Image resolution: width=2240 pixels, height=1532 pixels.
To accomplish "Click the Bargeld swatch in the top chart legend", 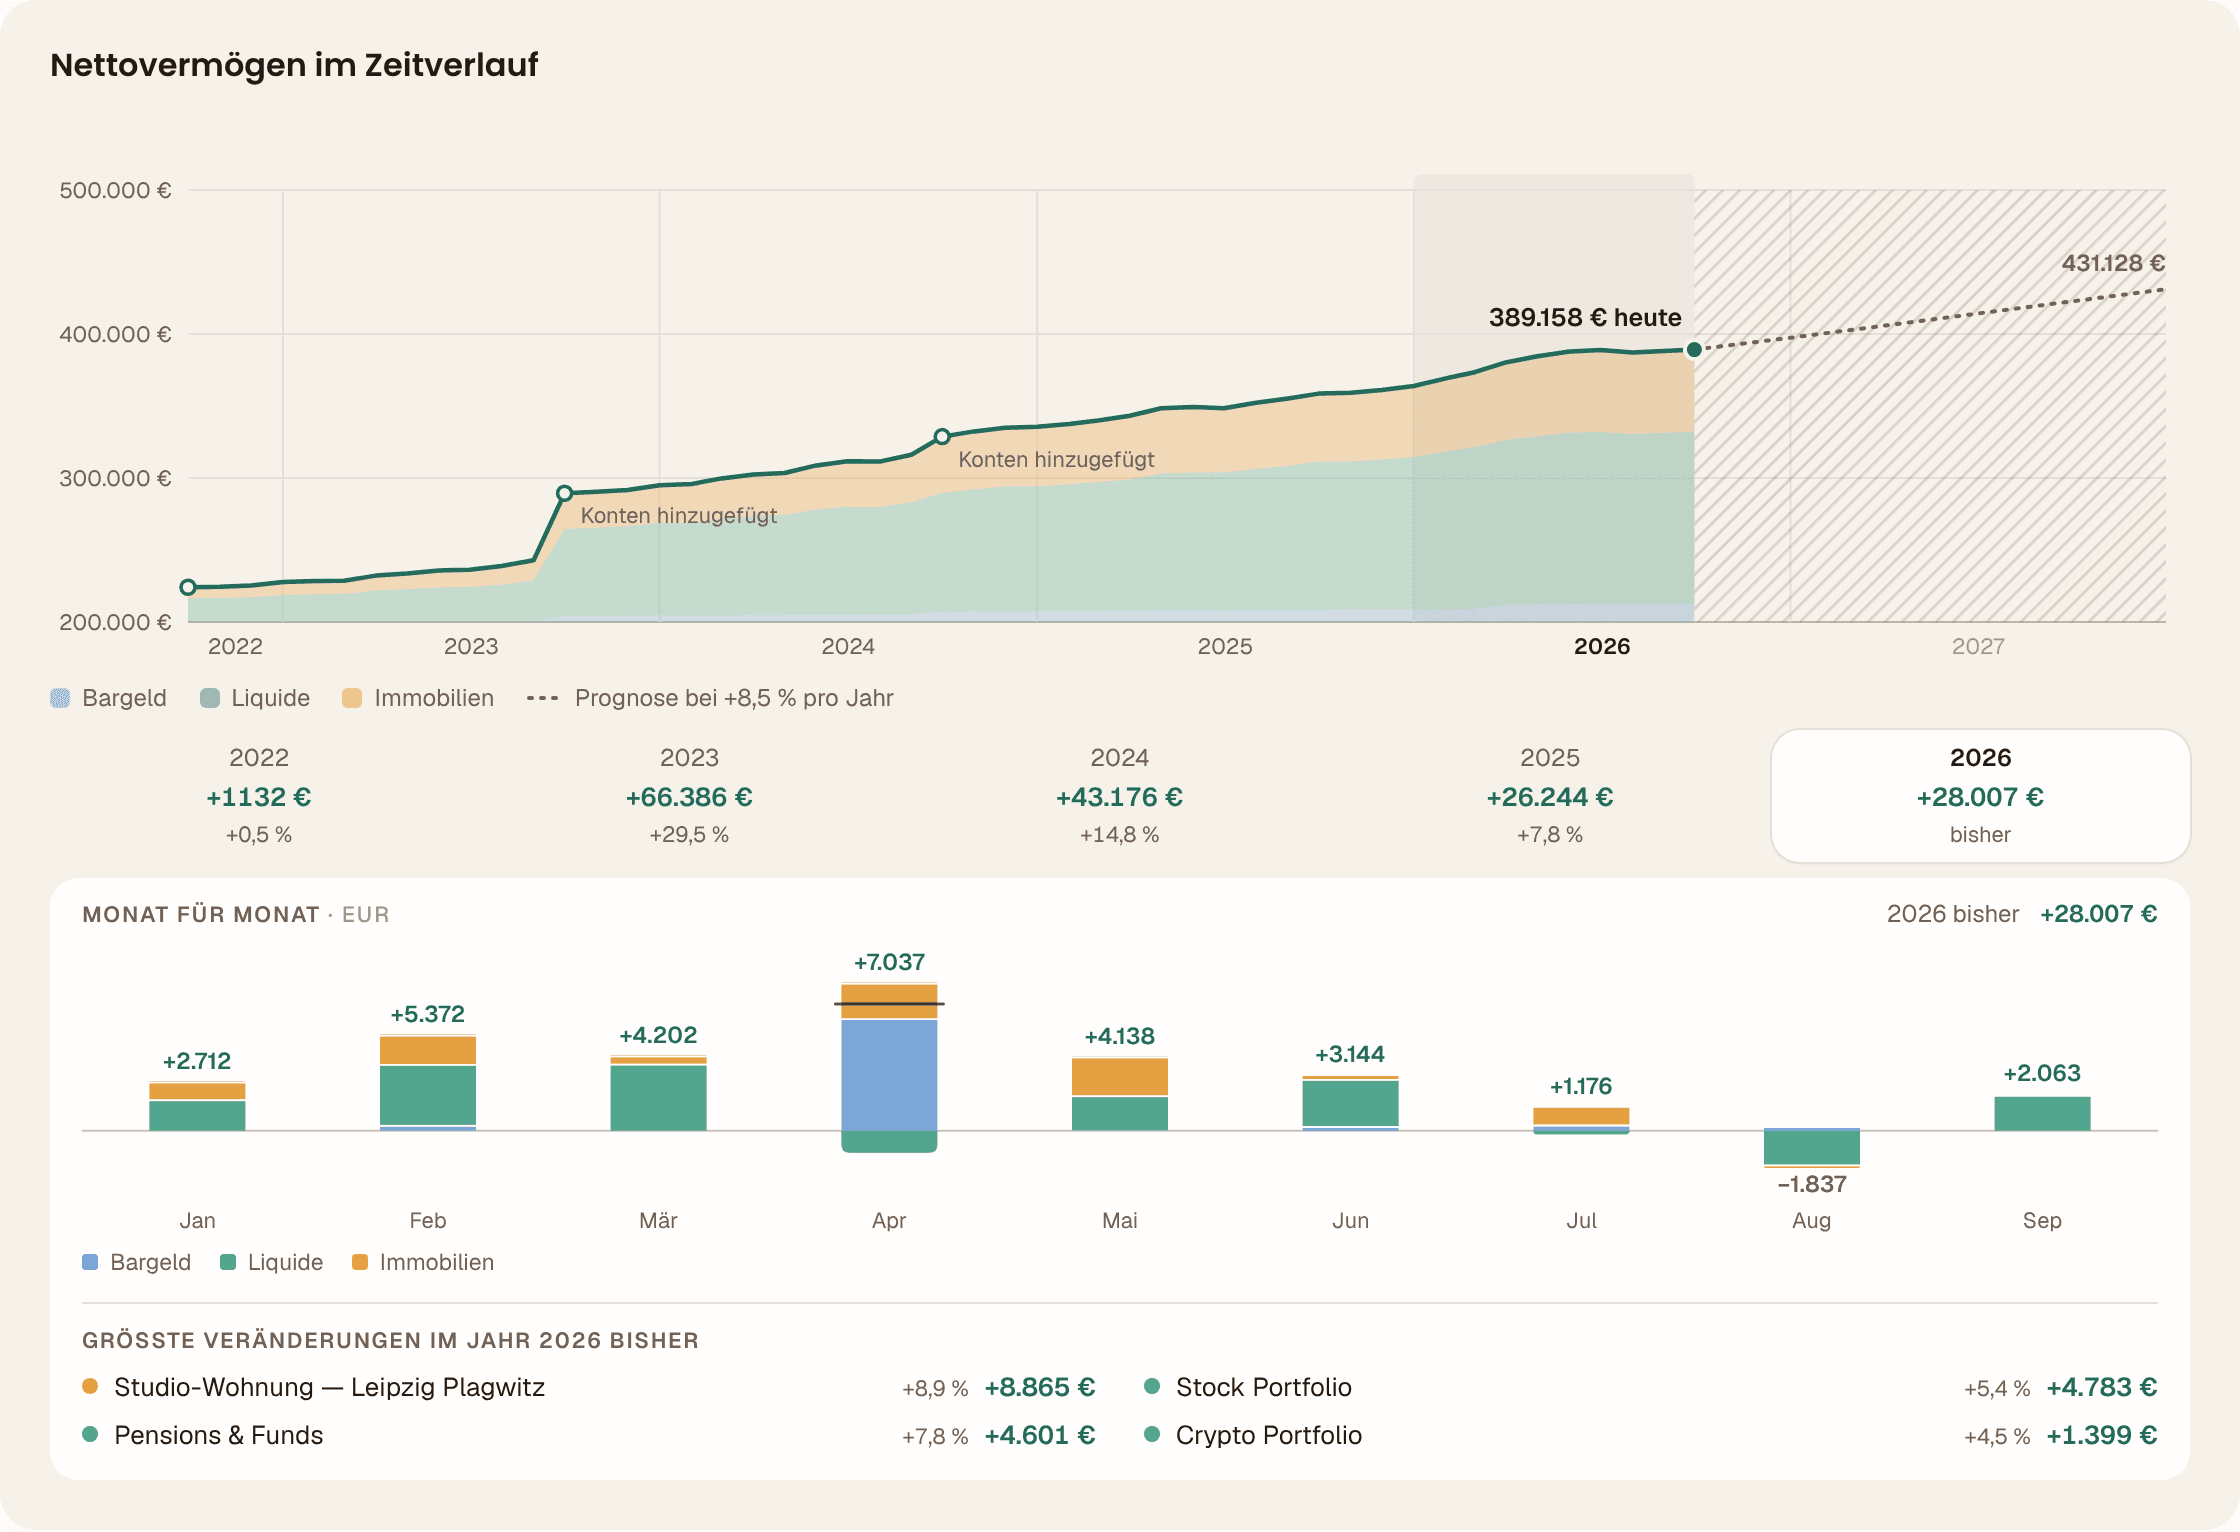I will click(60, 698).
